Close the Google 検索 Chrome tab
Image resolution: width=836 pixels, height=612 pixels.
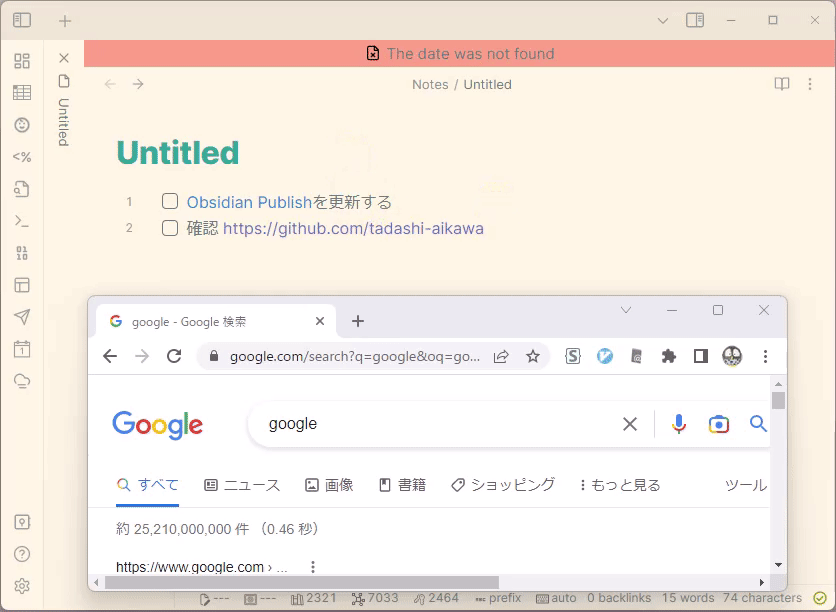pos(320,321)
